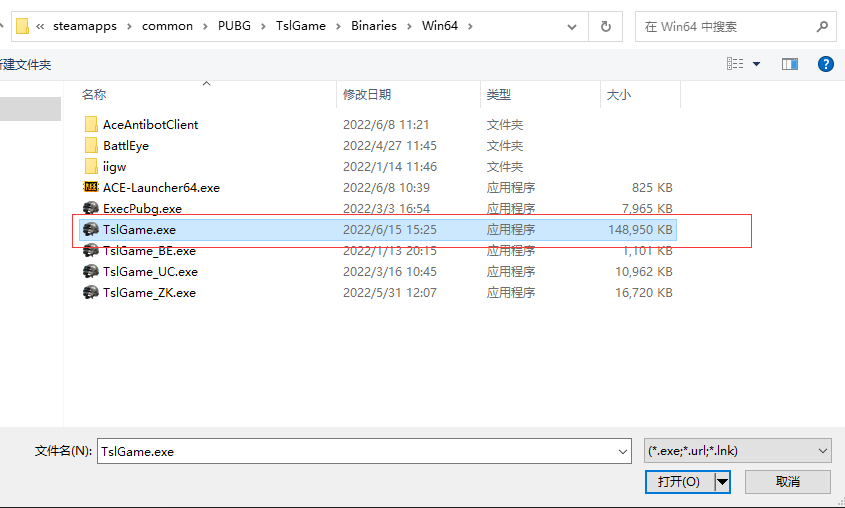The image size is (845, 508).
Task: Select the iigw folder icon
Action: click(91, 166)
